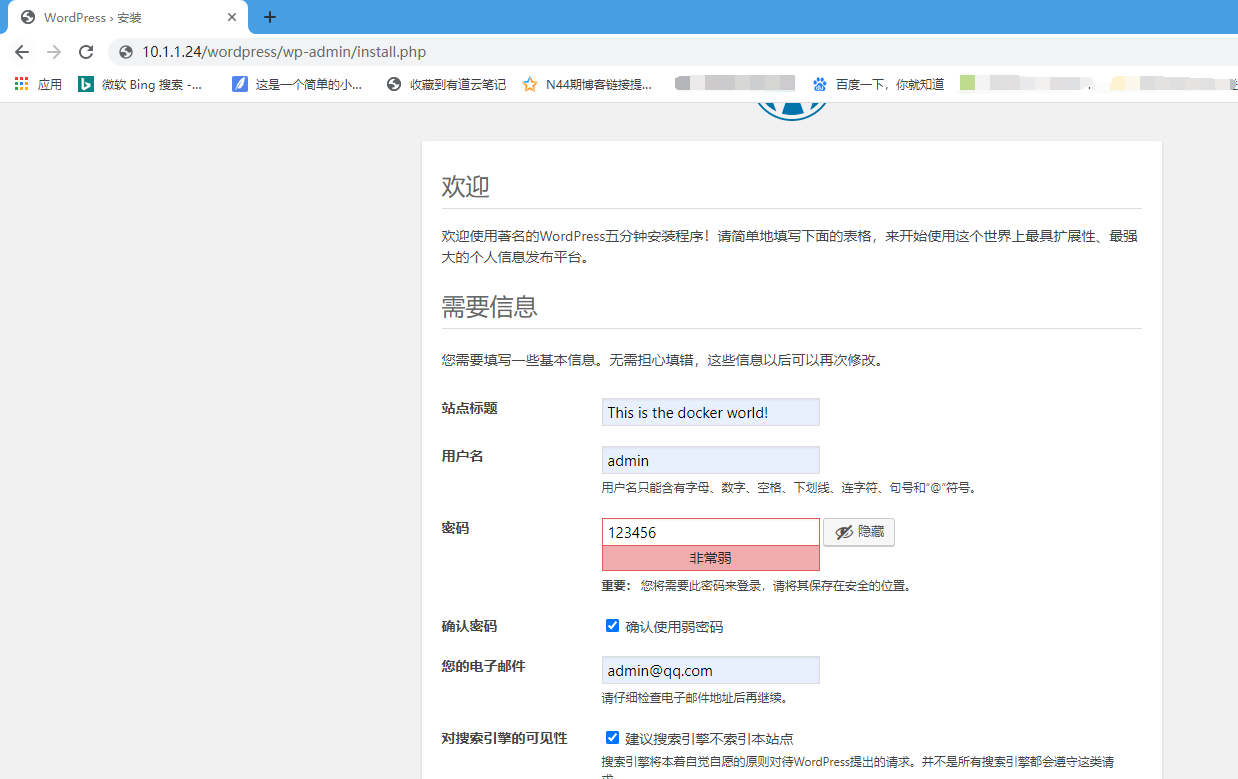Click the 确认密码 label

470,626
